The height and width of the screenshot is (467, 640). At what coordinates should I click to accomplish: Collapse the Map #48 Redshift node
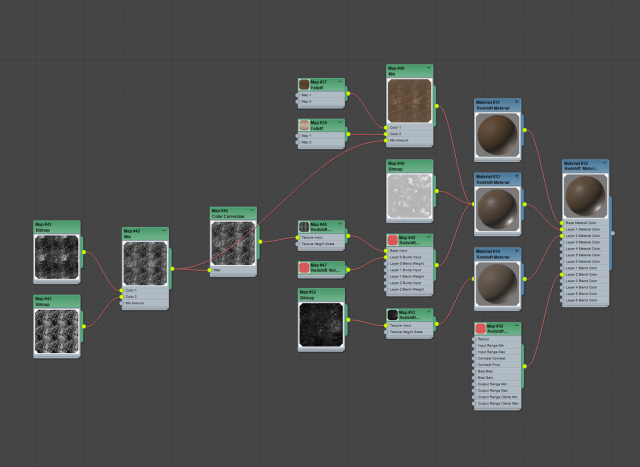tap(429, 237)
